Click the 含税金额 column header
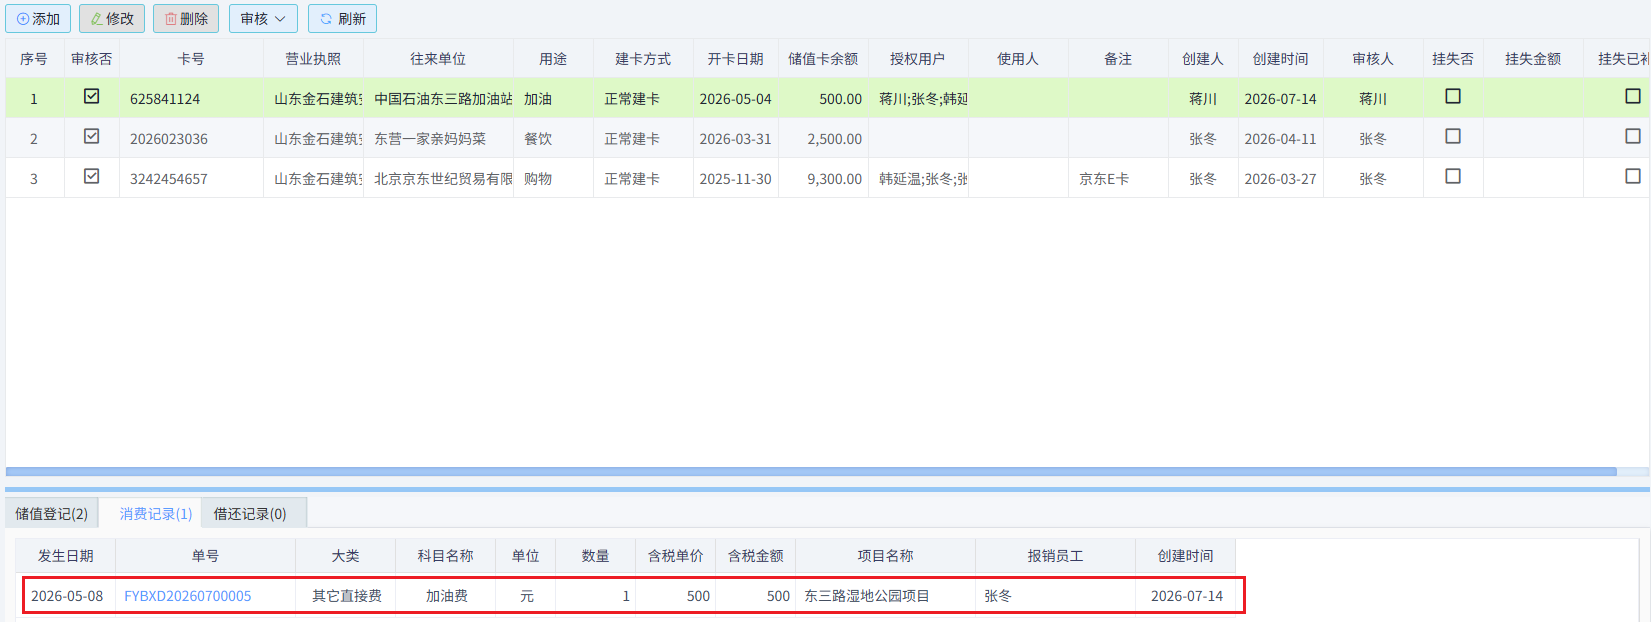The width and height of the screenshot is (1651, 622). point(756,556)
